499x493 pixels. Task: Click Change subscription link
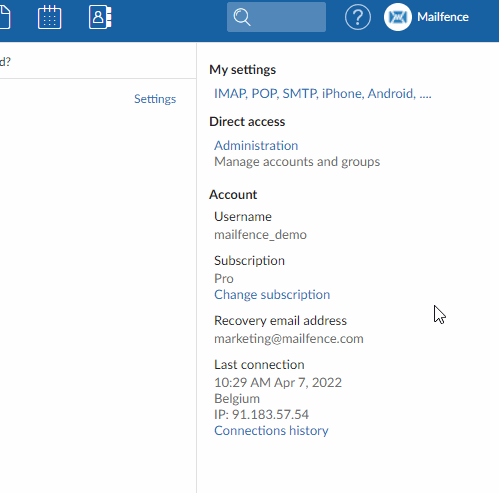click(x=272, y=295)
